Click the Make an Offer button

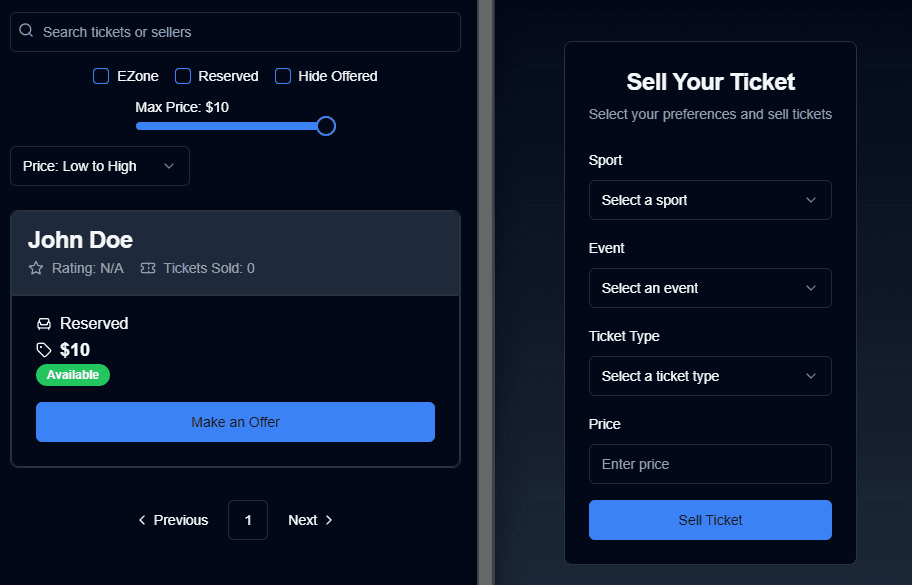(x=236, y=422)
